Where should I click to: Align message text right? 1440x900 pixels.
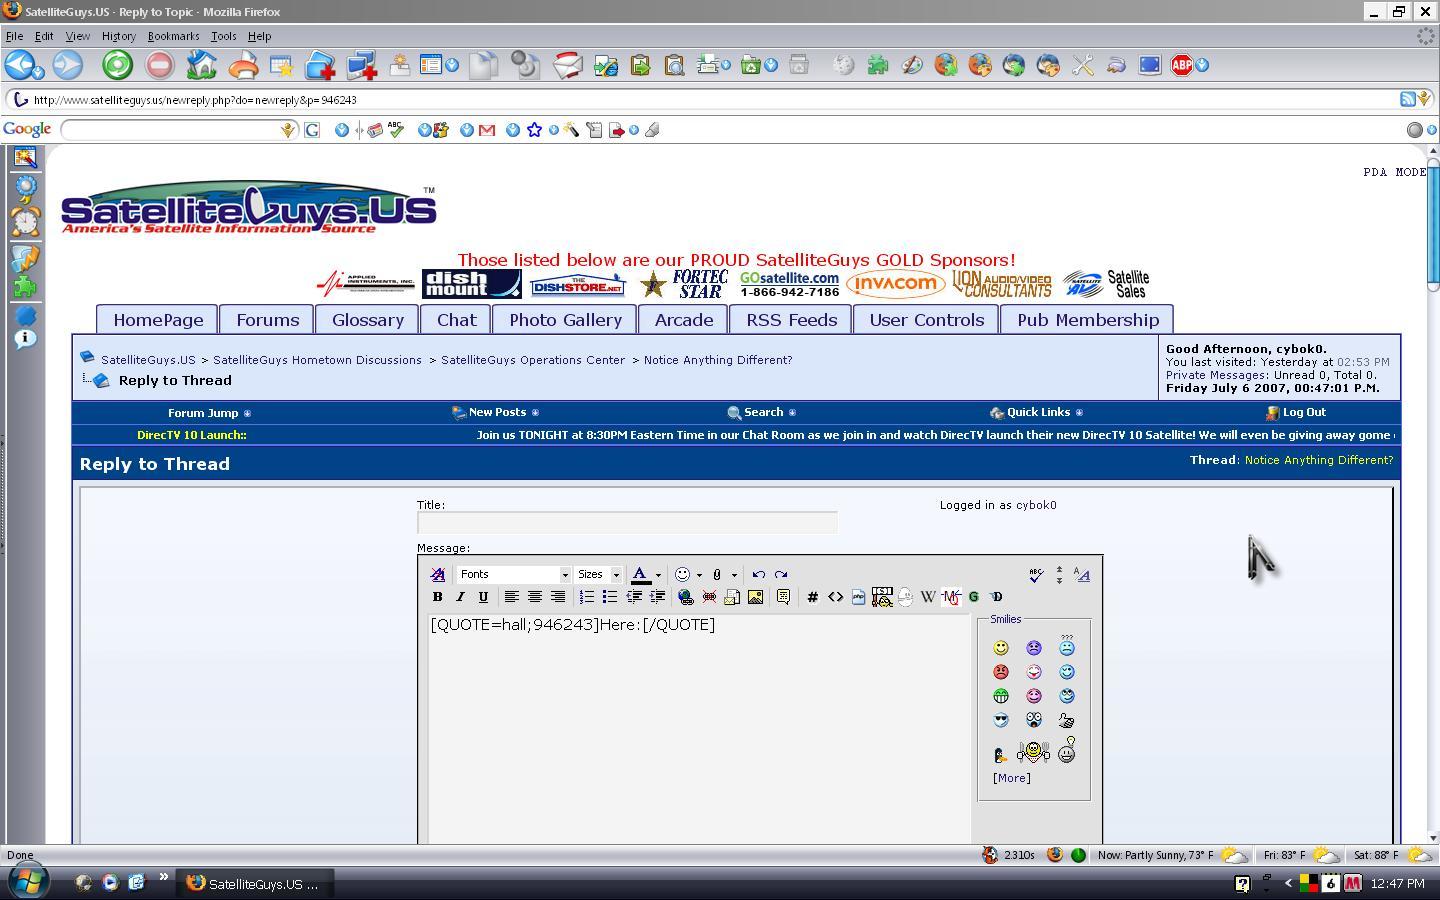[557, 597]
